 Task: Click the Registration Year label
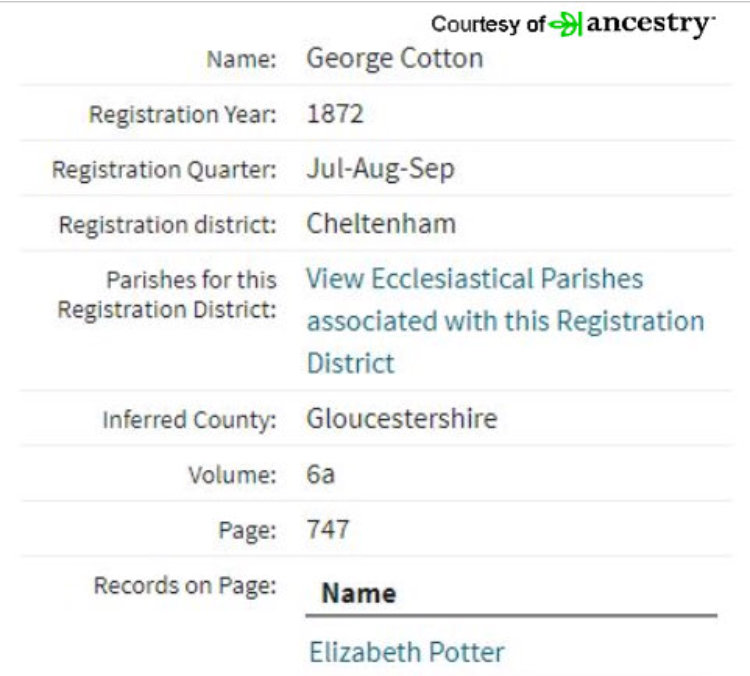coord(183,114)
